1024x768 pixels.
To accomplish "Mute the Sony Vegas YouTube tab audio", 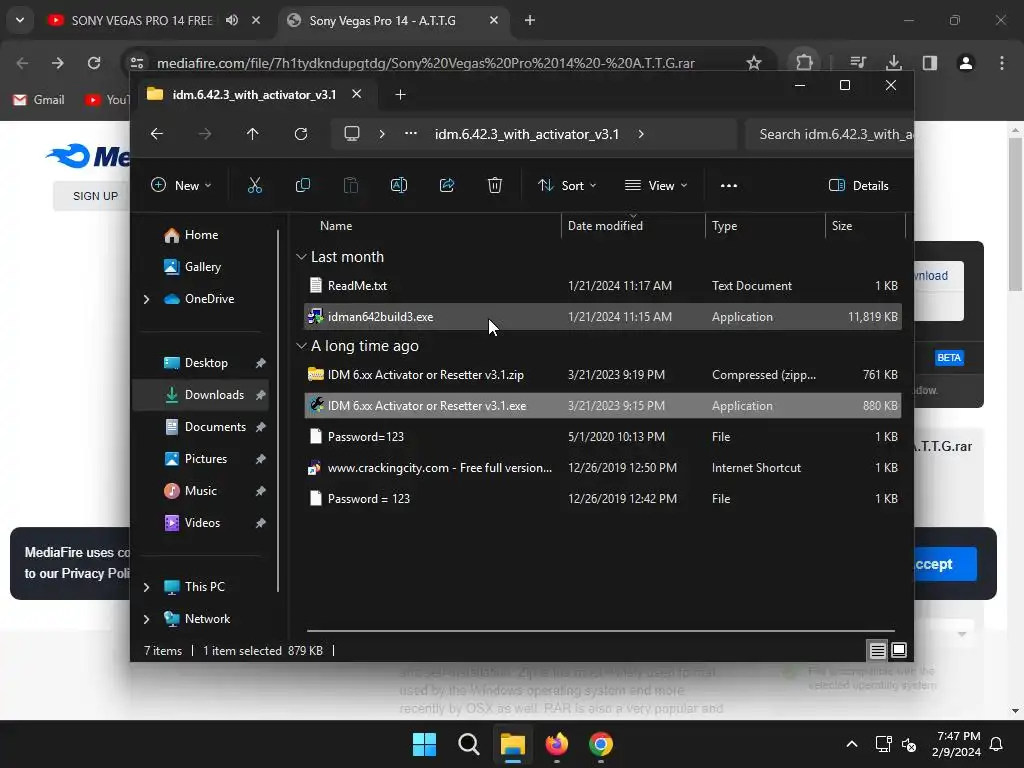I will [x=232, y=20].
